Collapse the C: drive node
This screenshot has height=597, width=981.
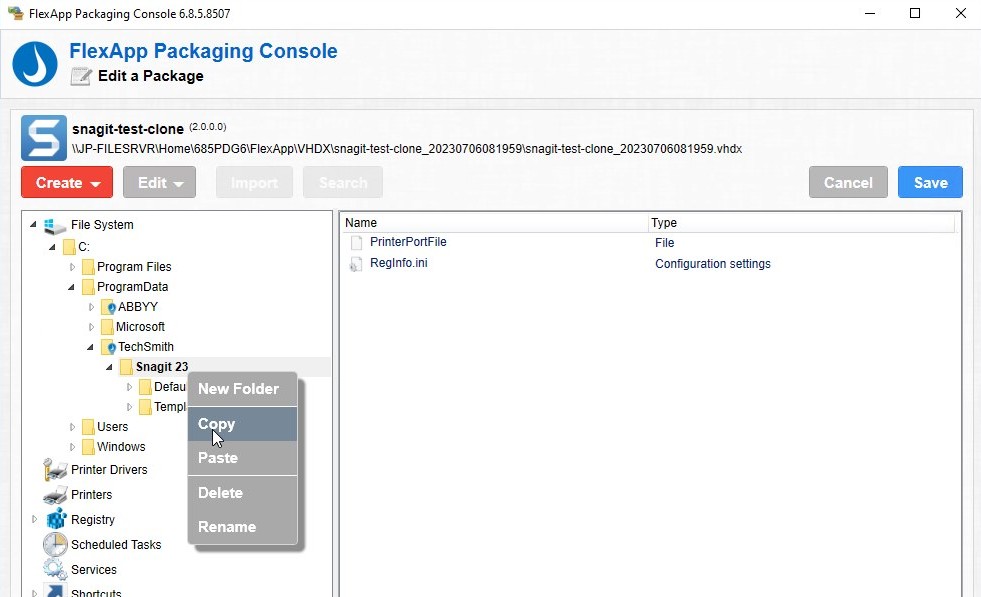click(53, 247)
